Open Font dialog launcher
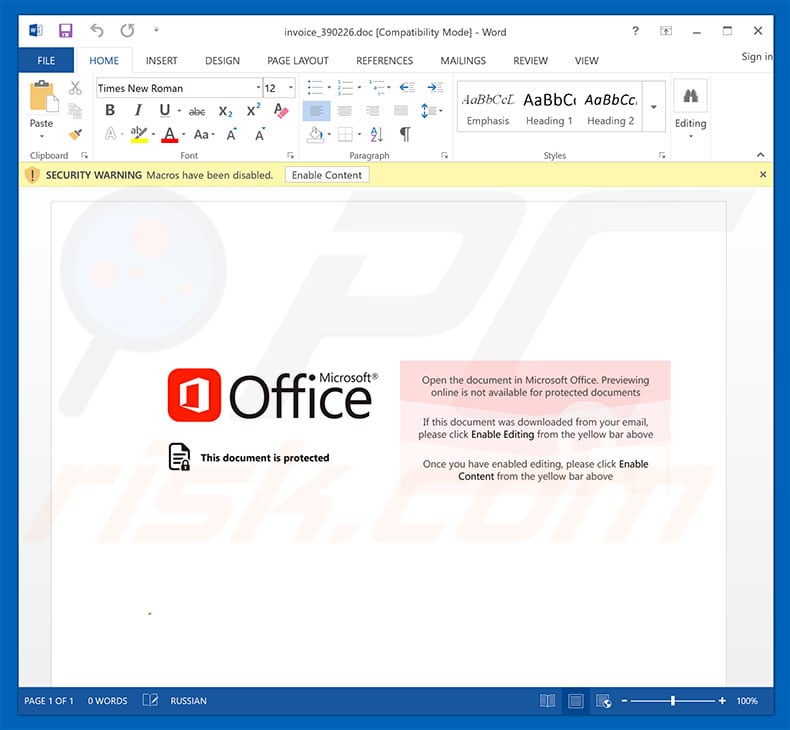The width and height of the screenshot is (790, 730). (x=291, y=155)
